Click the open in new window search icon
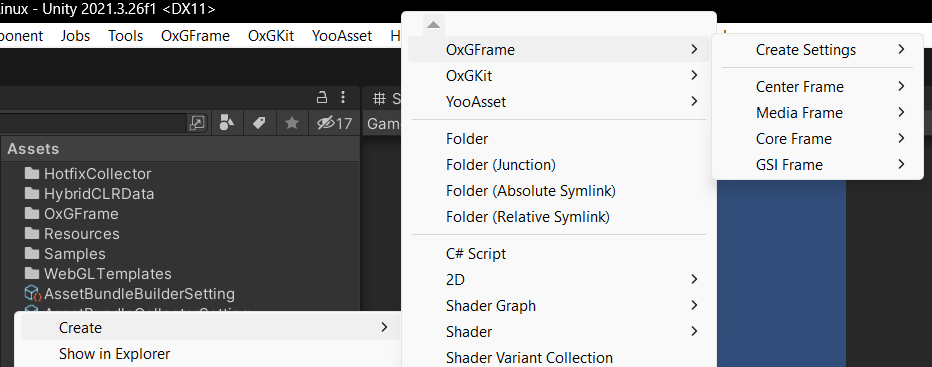 click(x=197, y=123)
